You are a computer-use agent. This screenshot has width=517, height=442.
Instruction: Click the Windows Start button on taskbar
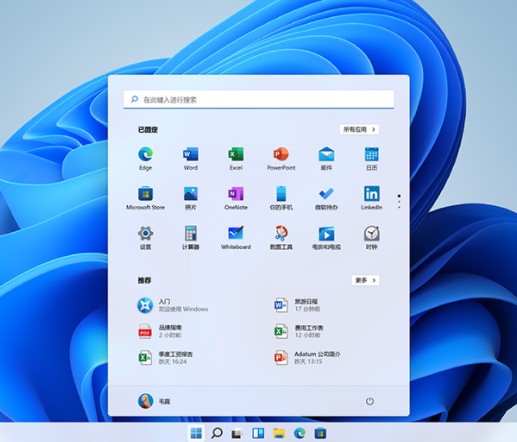pyautogui.click(x=196, y=433)
